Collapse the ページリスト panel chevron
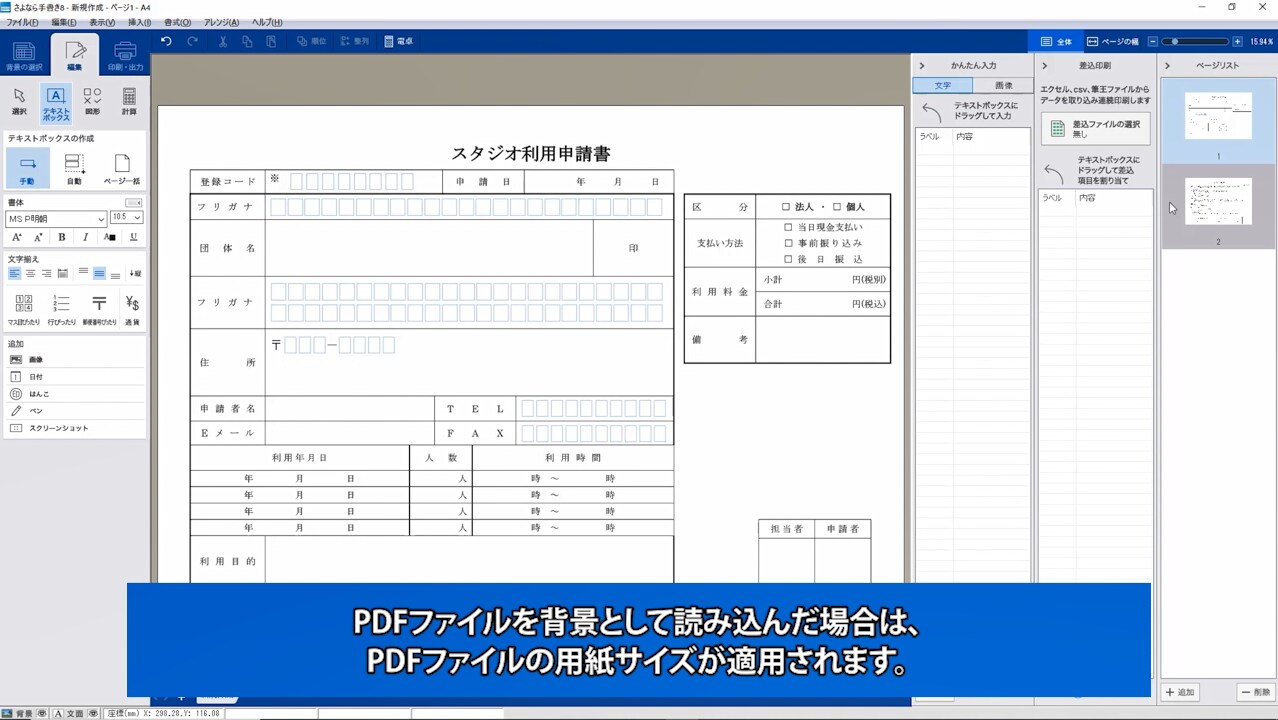Image resolution: width=1278 pixels, height=720 pixels. click(x=1168, y=66)
